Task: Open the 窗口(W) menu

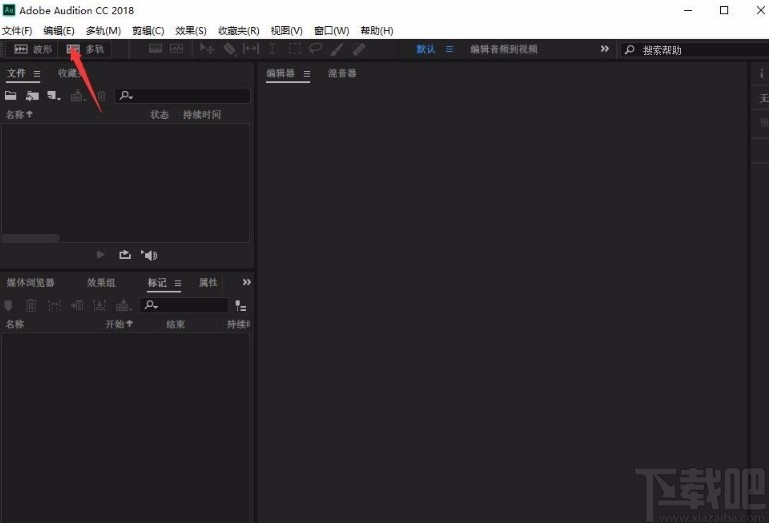Action: tap(332, 31)
